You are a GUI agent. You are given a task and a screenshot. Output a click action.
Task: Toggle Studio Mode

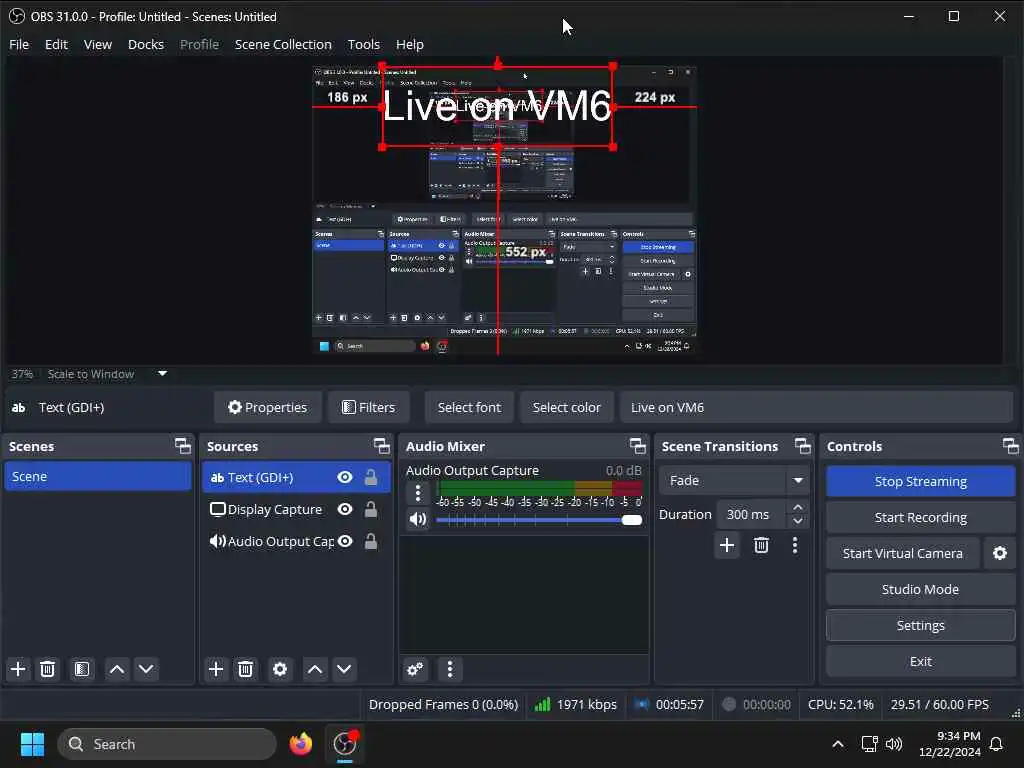pyautogui.click(x=920, y=589)
